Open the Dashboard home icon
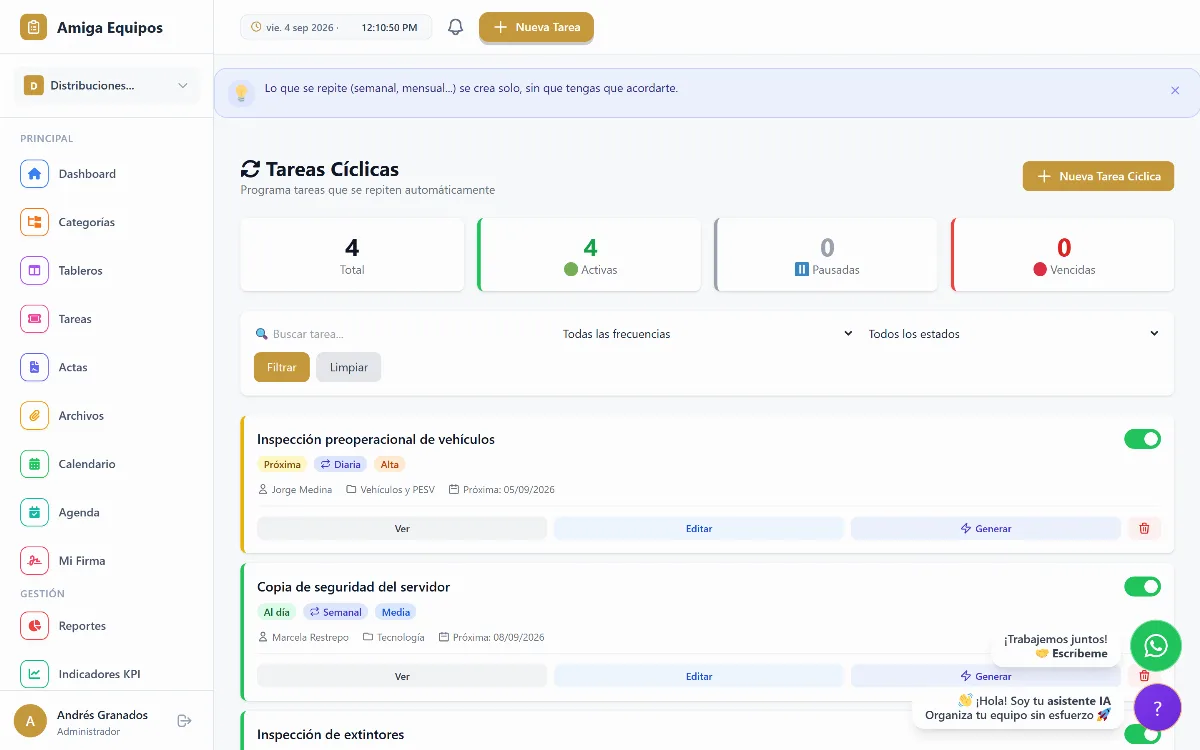Viewport: 1200px width, 750px height. pyautogui.click(x=34, y=174)
